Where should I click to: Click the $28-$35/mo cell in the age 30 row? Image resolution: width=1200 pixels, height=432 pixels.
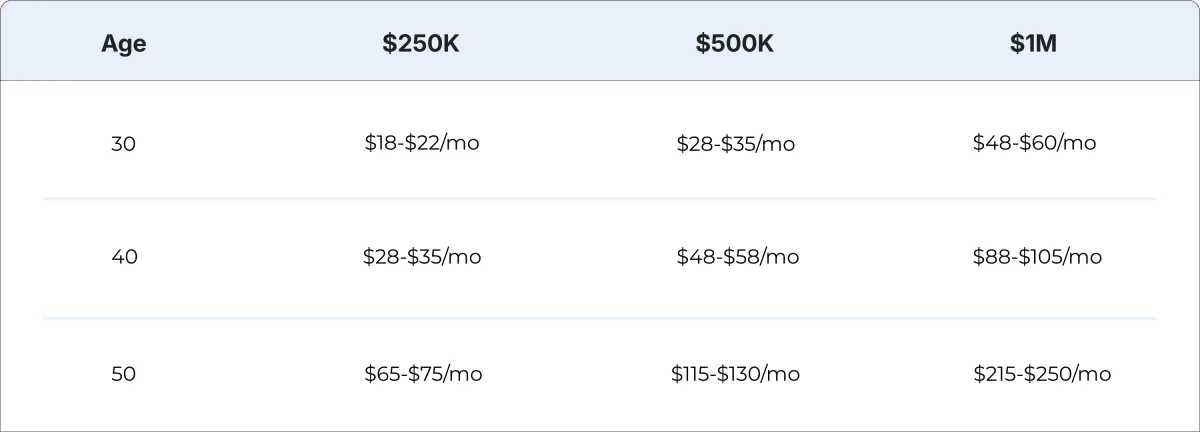(x=735, y=144)
